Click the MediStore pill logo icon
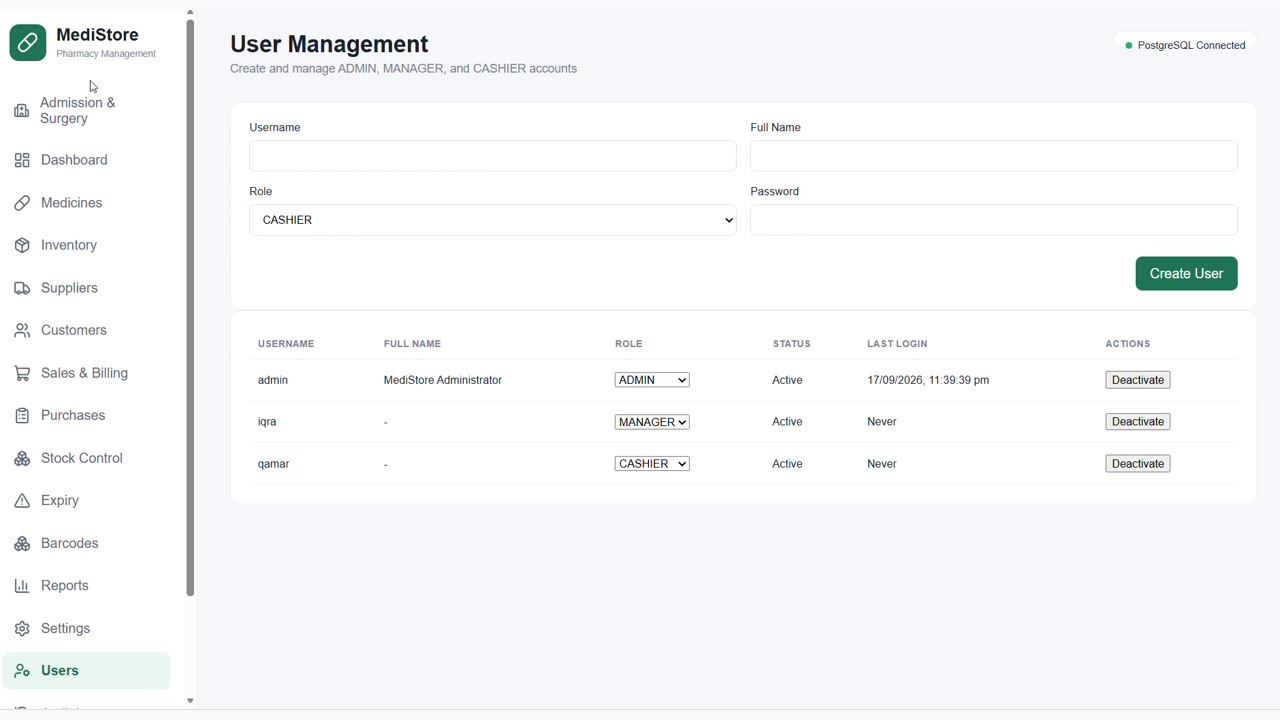1280x720 pixels. [28, 43]
